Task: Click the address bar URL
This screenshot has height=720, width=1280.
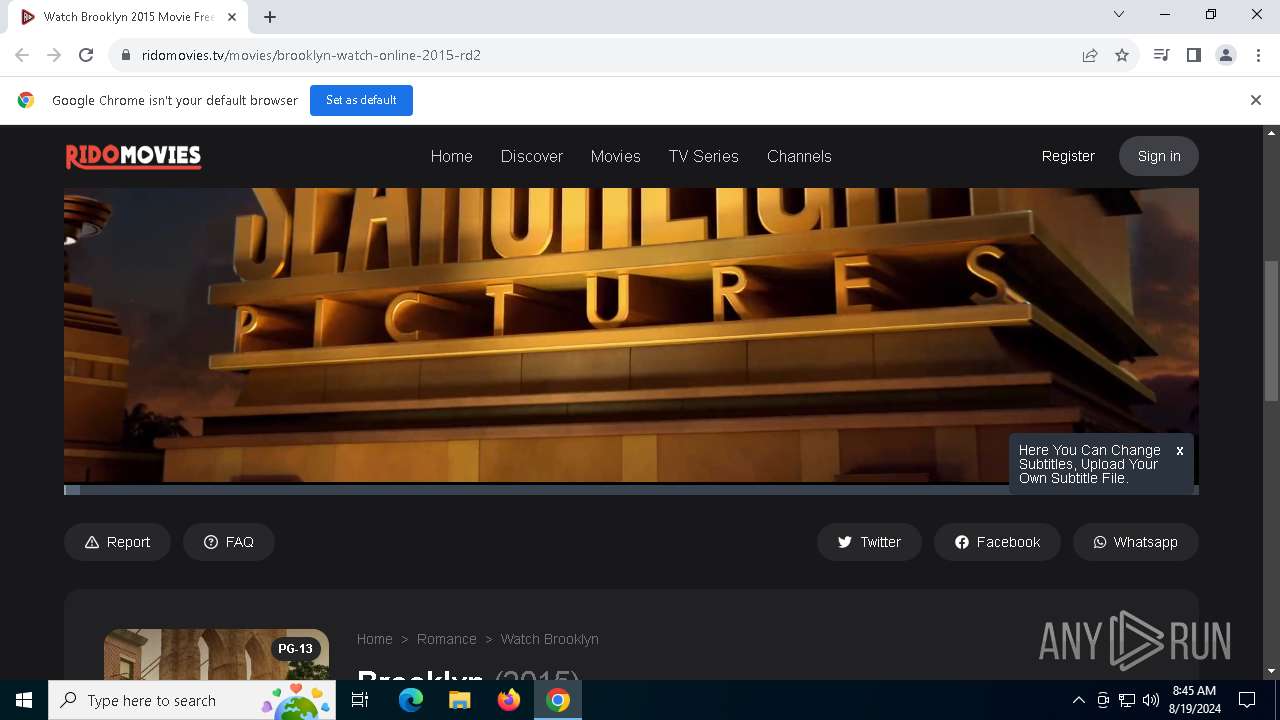Action: click(x=311, y=55)
